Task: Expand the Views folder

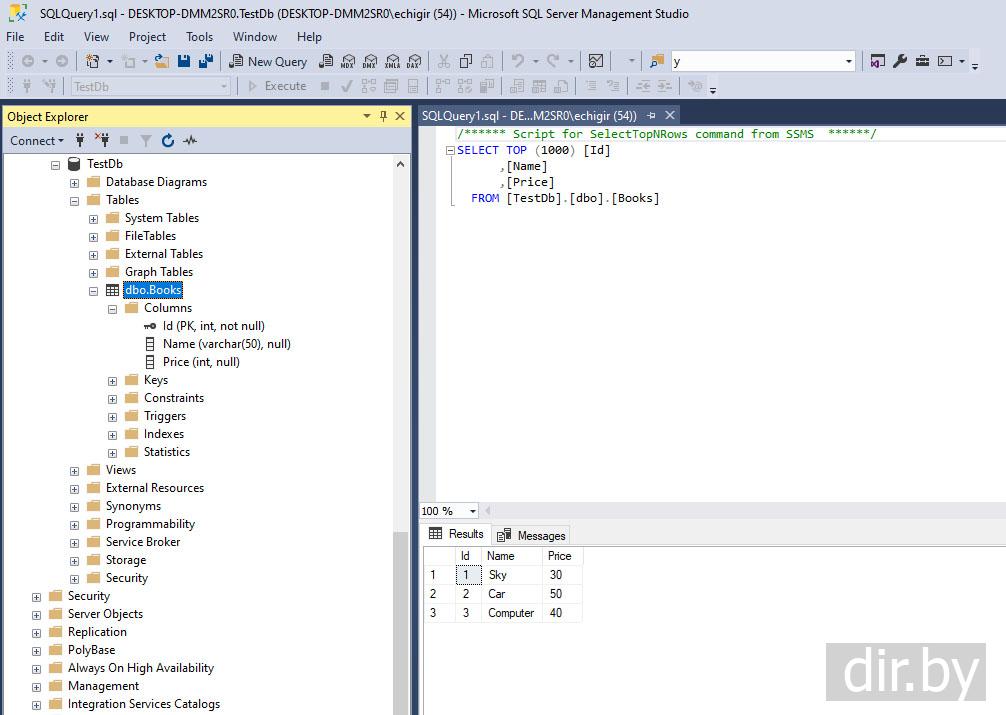Action: 74,470
